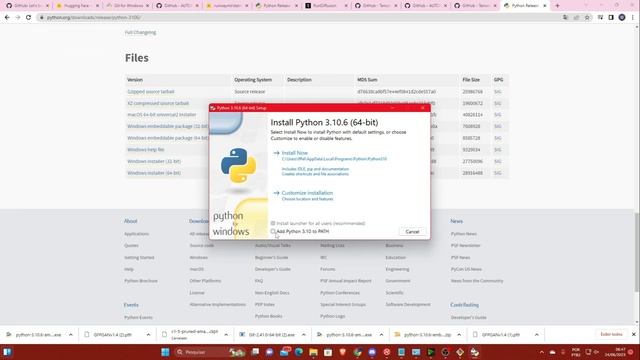
Task: Open the Events footer link
Action: tap(131, 305)
